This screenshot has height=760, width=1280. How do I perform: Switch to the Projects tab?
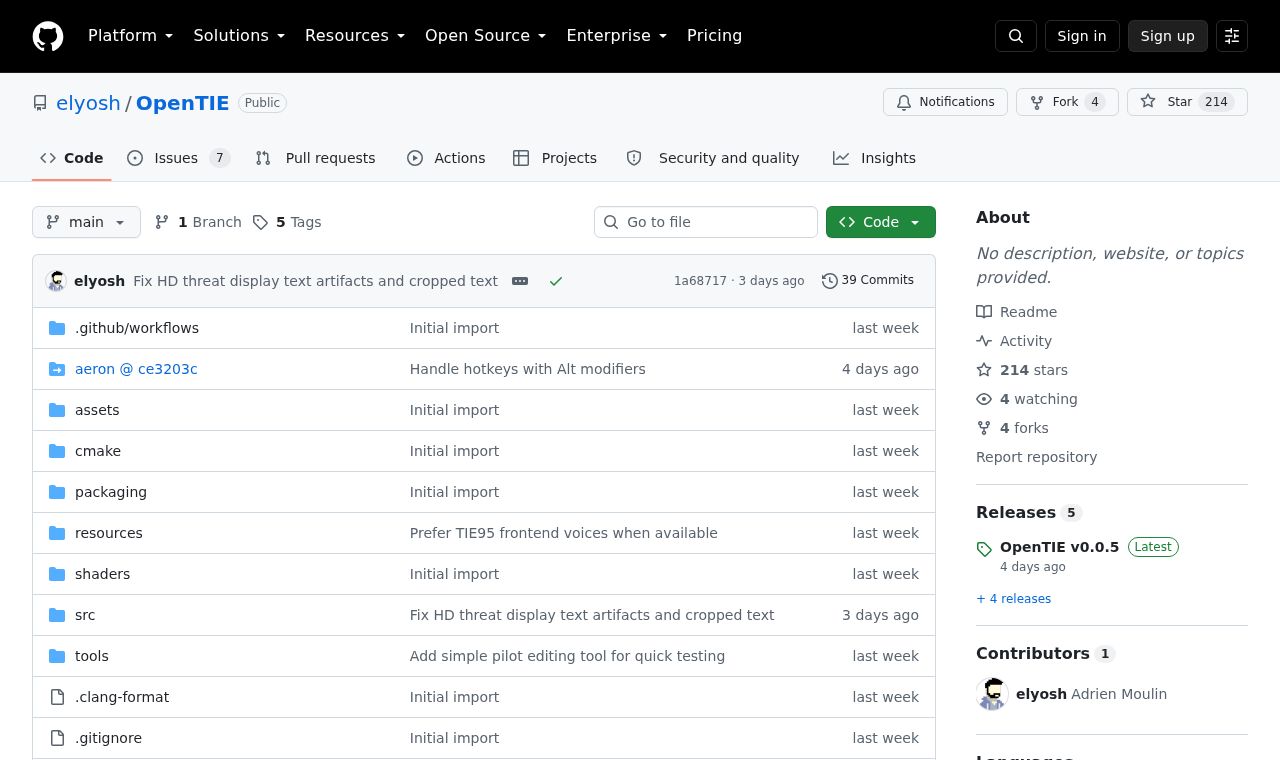tap(555, 158)
